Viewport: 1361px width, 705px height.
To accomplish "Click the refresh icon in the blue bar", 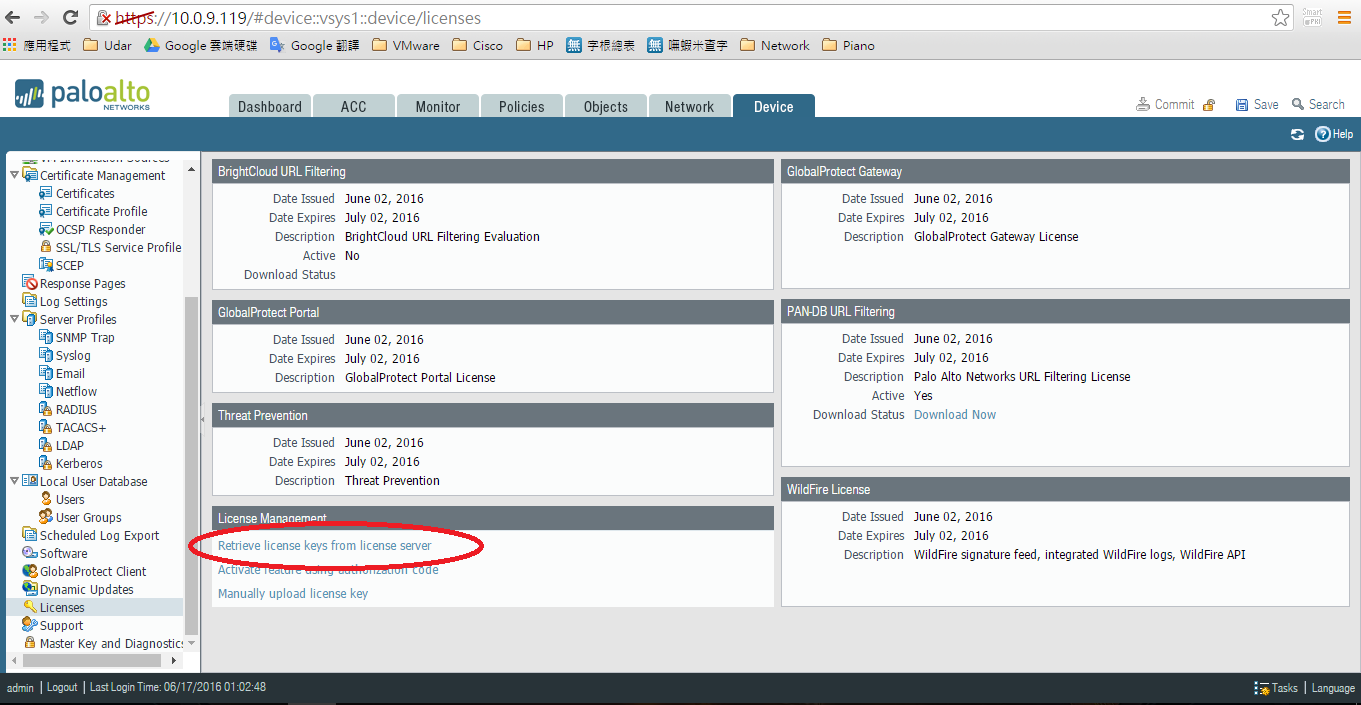I will click(1297, 134).
